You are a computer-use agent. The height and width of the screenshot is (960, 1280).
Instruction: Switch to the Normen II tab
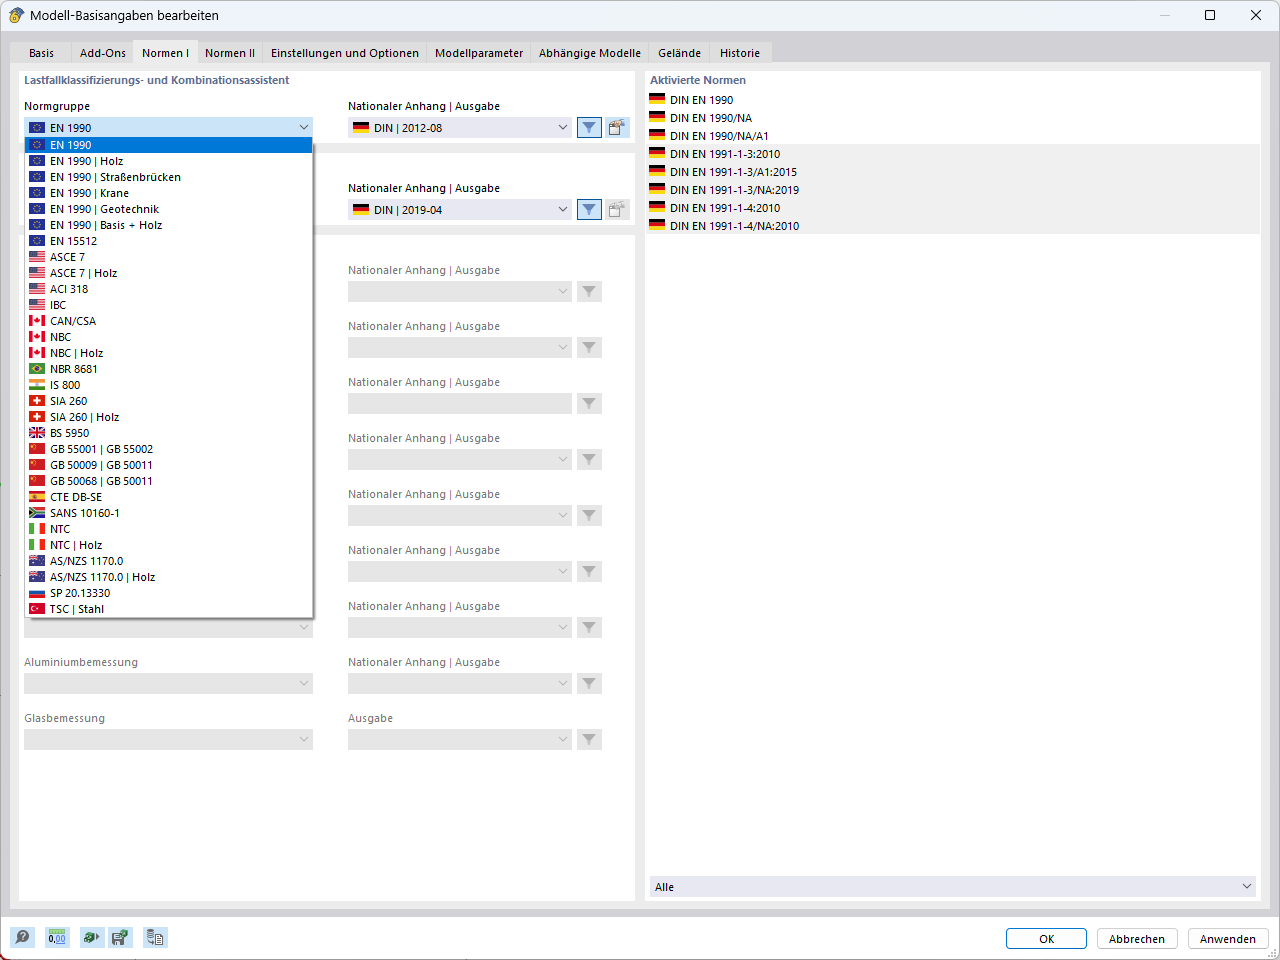click(x=229, y=52)
